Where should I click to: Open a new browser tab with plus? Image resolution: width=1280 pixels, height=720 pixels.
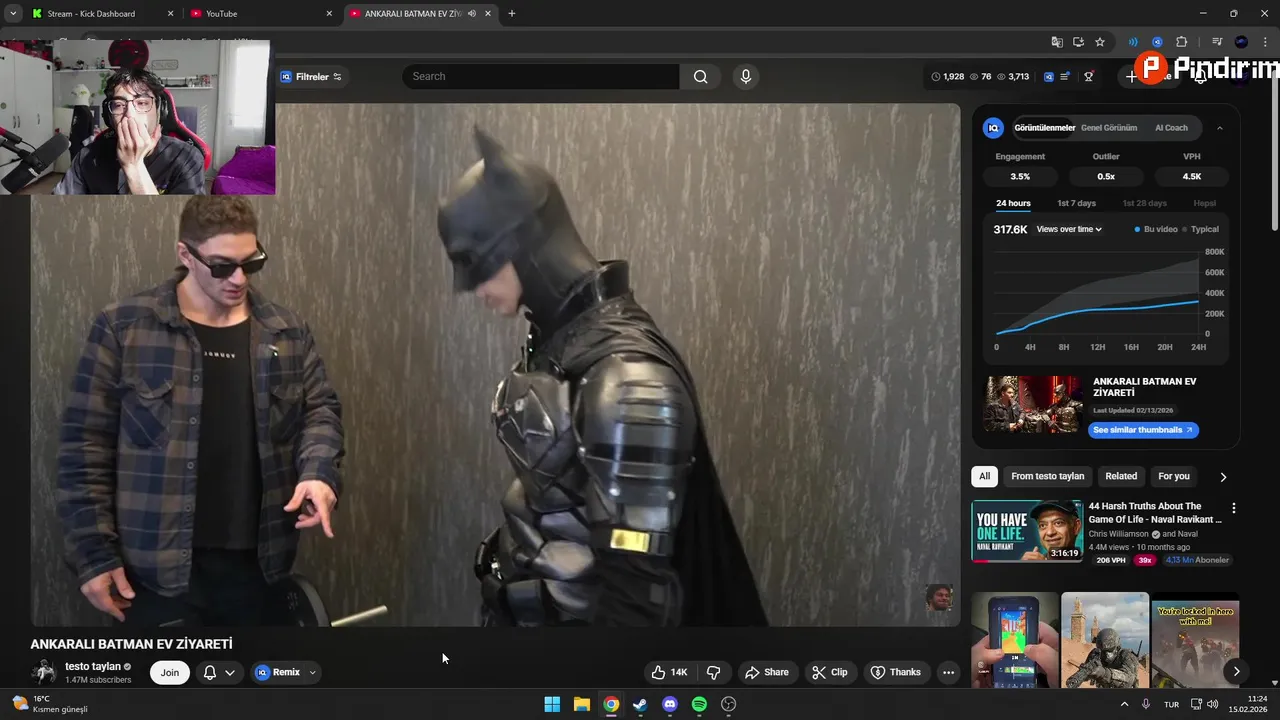pos(512,14)
